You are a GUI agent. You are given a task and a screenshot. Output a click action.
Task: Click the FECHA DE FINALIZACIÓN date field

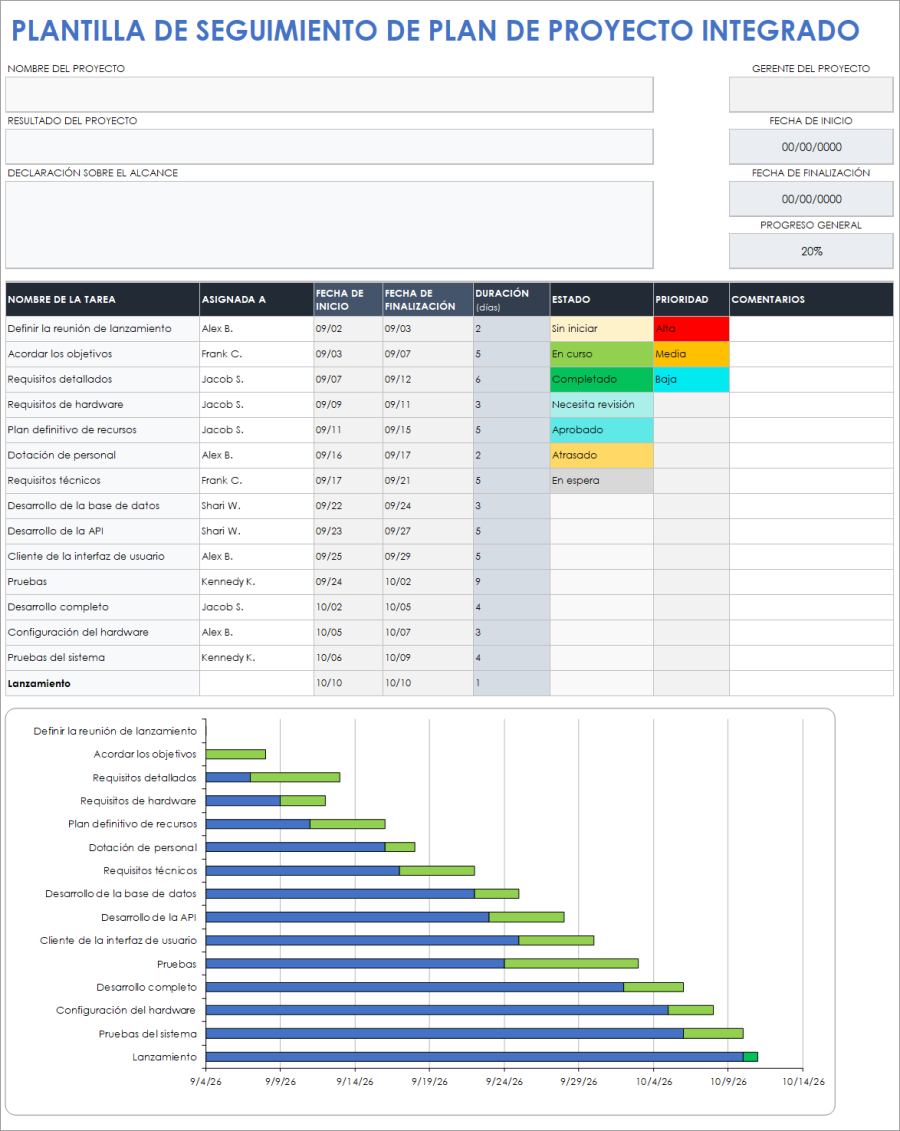pyautogui.click(x=811, y=198)
